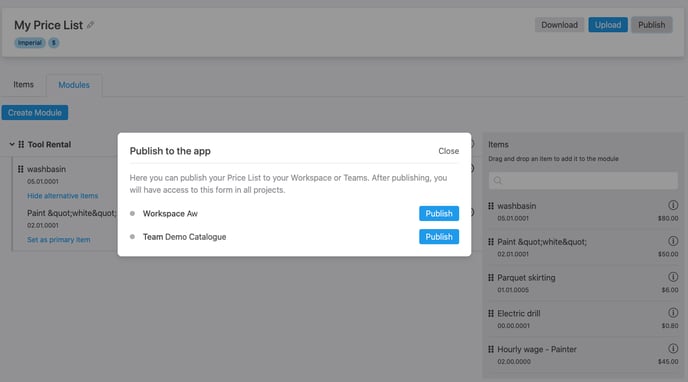
Task: Click the items search field
Action: (x=583, y=180)
